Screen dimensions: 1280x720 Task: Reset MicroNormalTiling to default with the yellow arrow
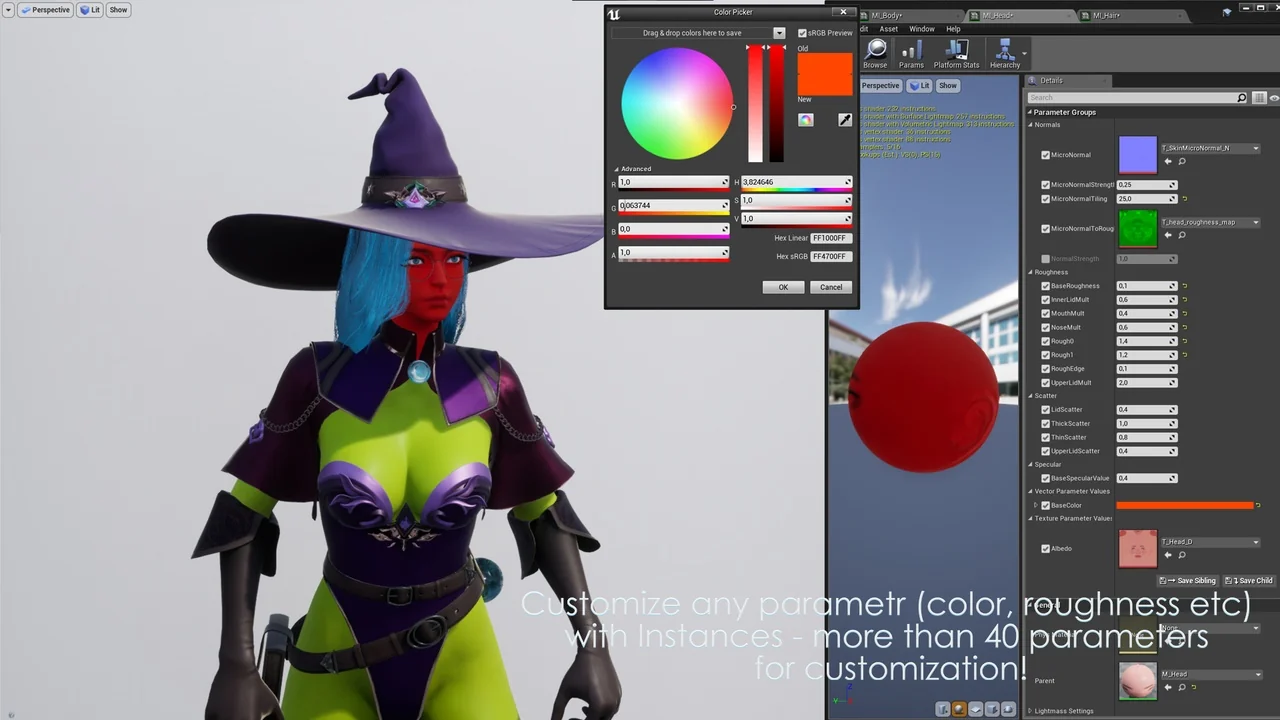tap(1185, 199)
